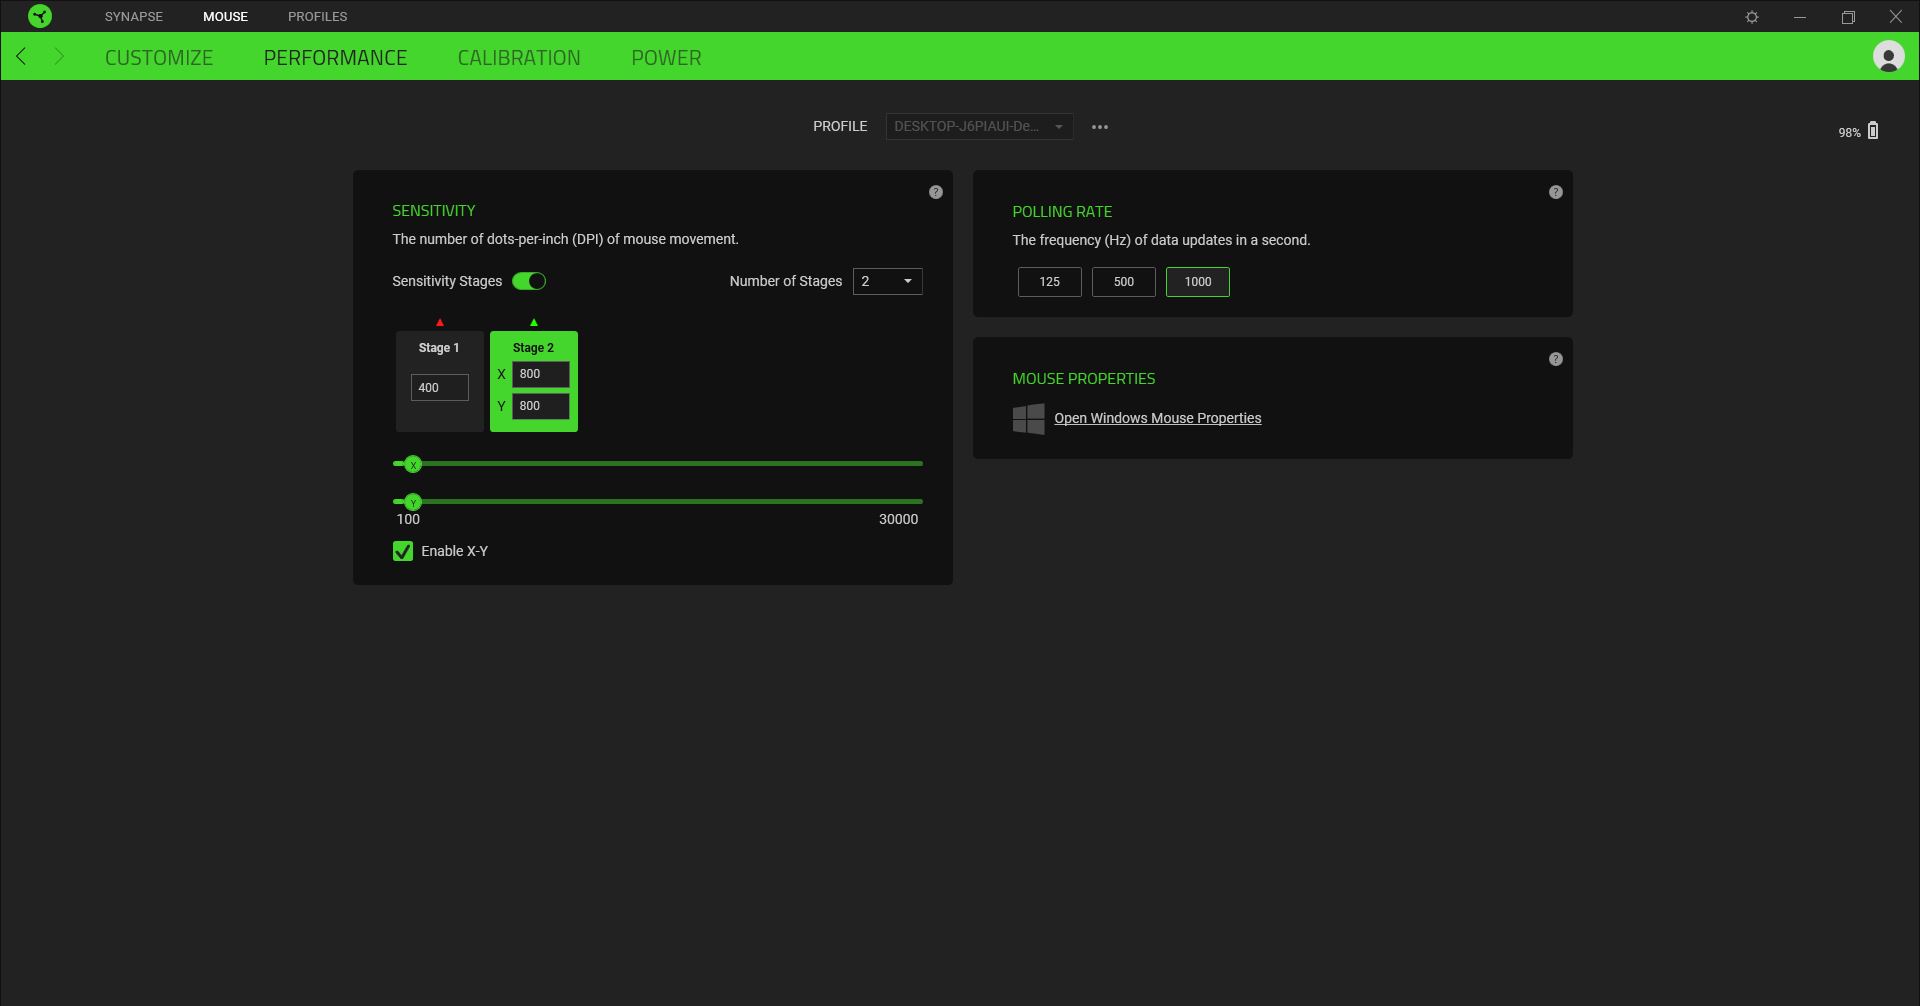Open the Profile selection dropdown
This screenshot has width=1920, height=1006.
979,127
